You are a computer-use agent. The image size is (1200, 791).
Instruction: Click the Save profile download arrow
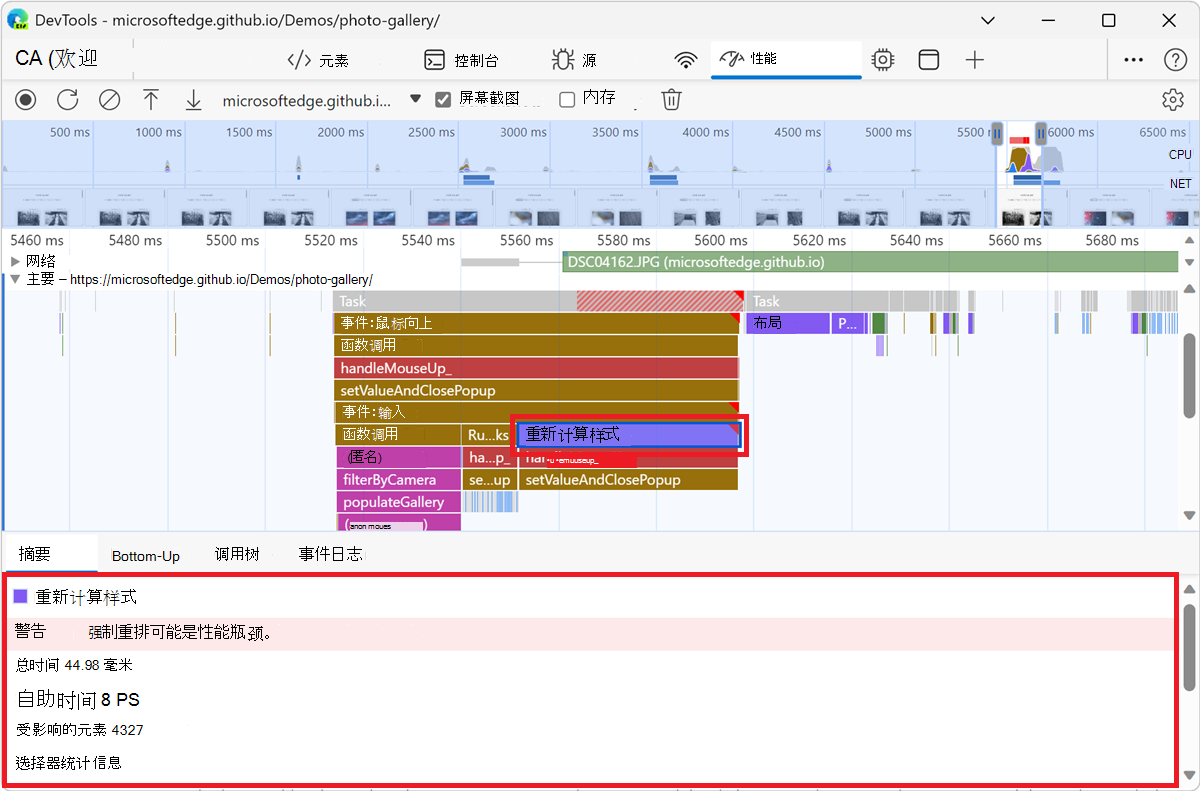click(x=193, y=99)
